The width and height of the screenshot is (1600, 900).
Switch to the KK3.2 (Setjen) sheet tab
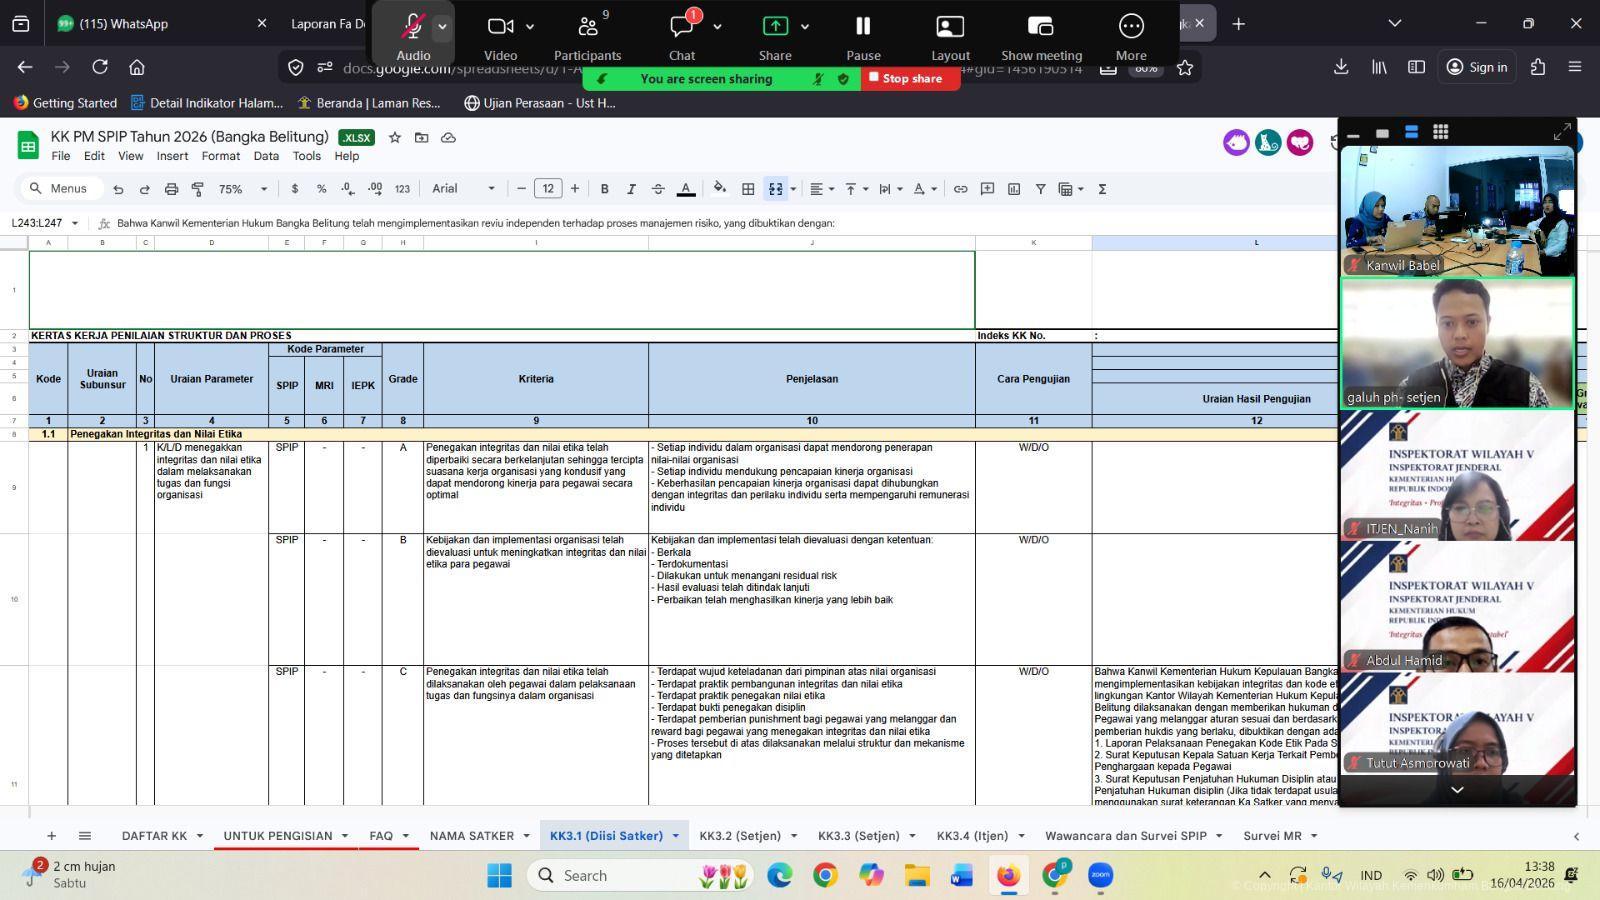[x=739, y=836]
